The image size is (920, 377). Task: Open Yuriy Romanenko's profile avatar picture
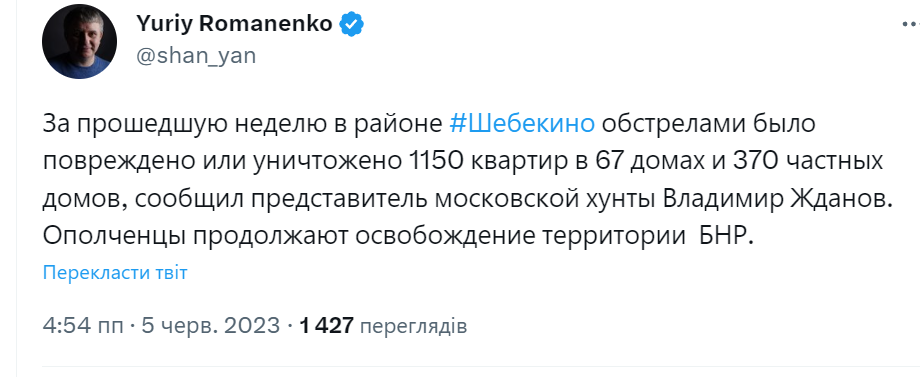79,41
